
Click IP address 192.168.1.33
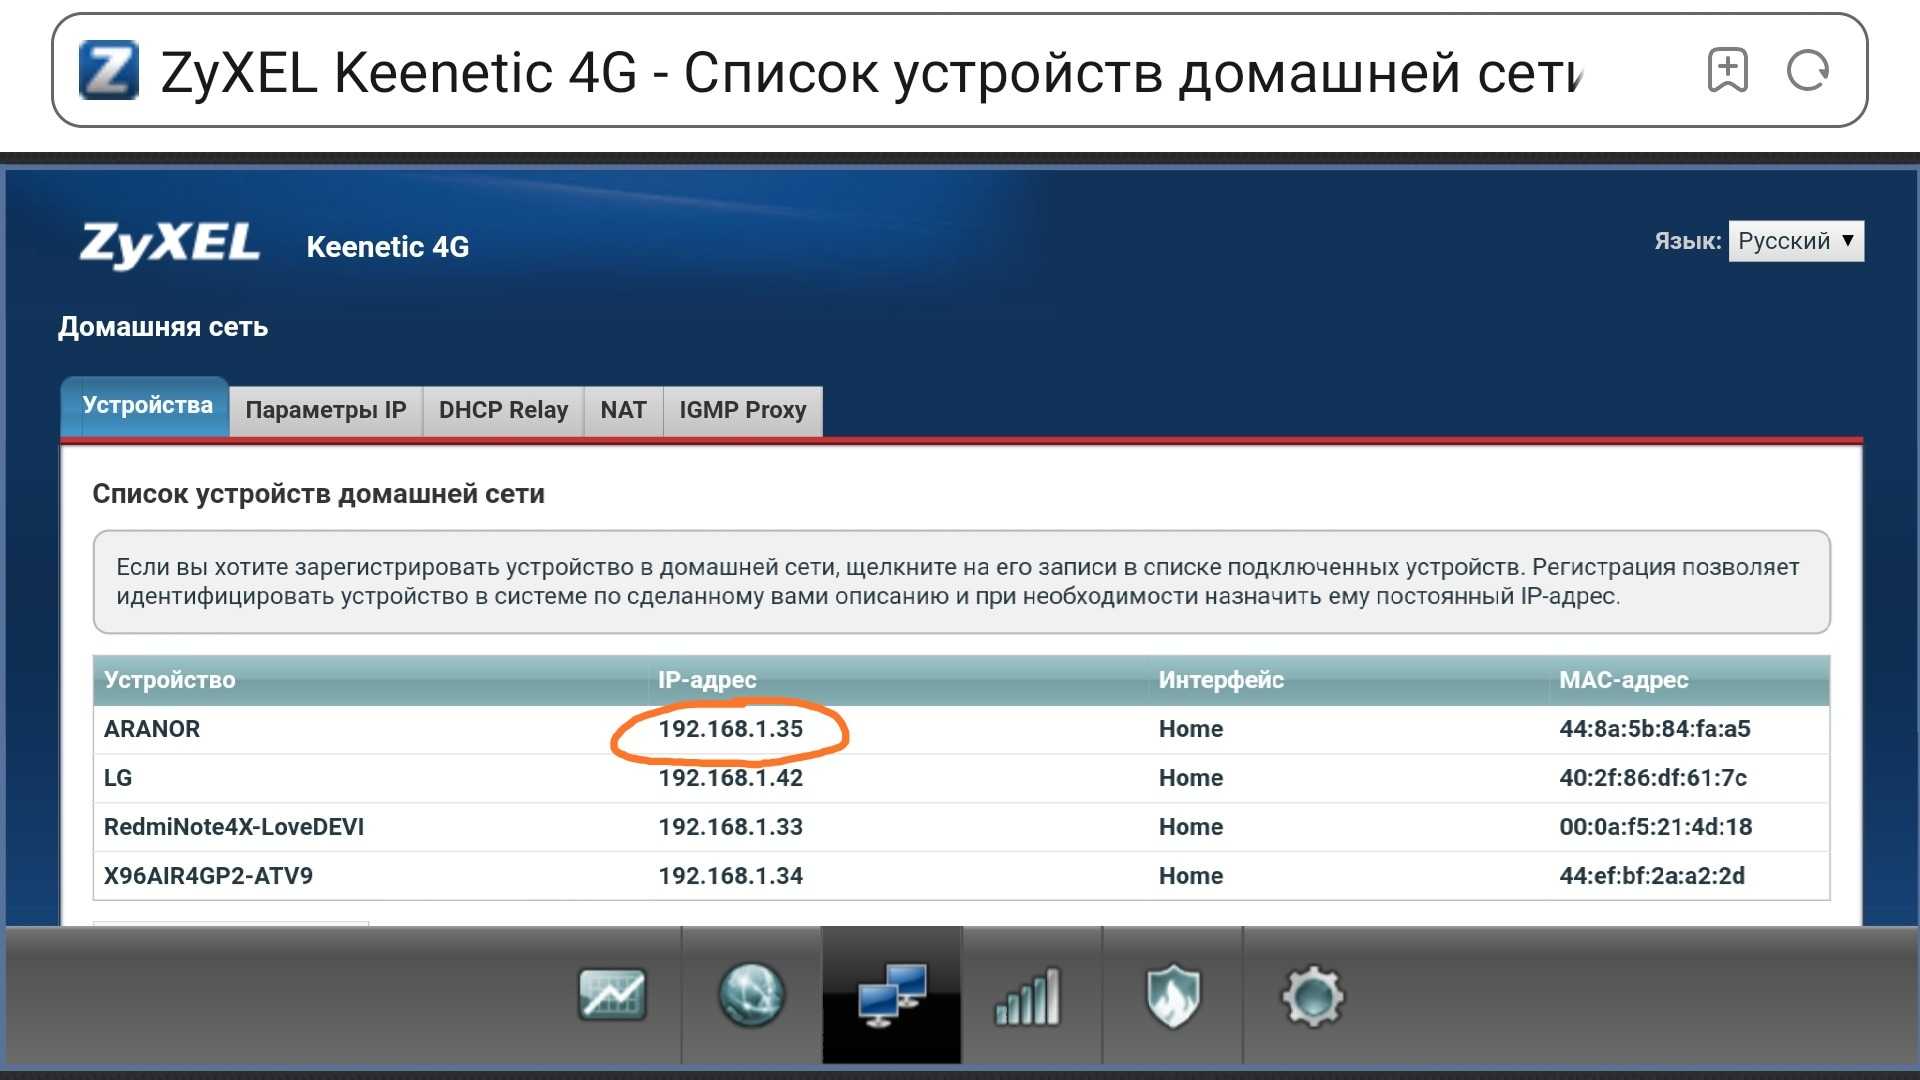[730, 827]
